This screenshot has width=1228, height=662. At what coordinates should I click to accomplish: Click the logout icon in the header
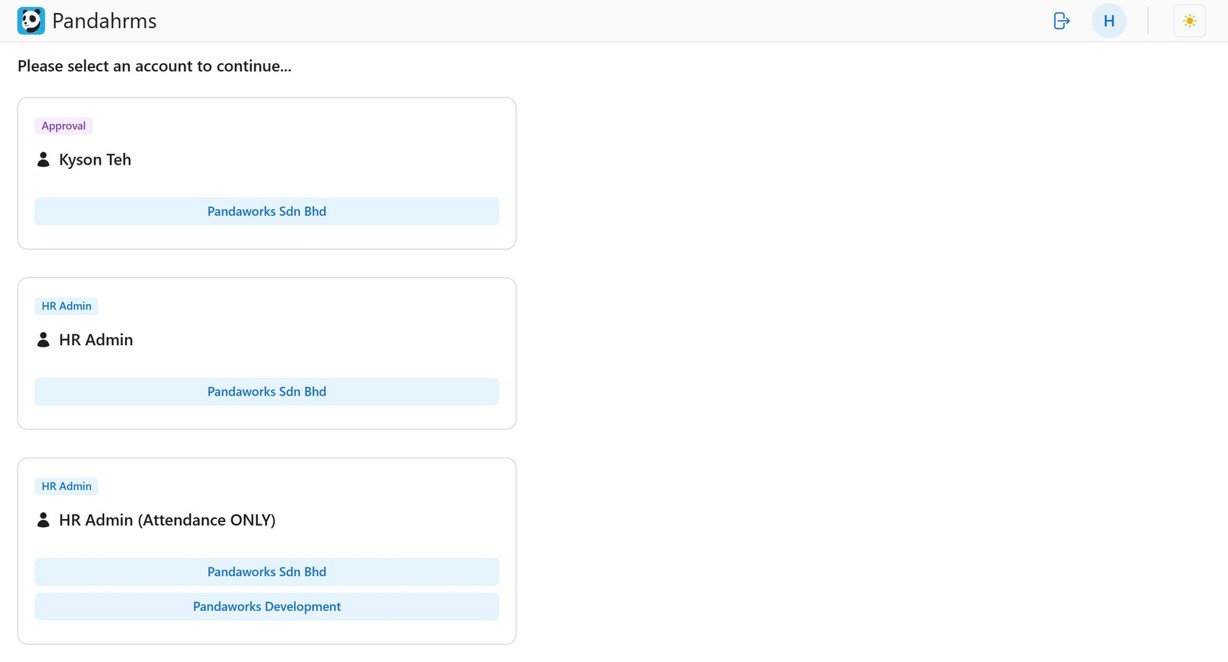[1061, 21]
